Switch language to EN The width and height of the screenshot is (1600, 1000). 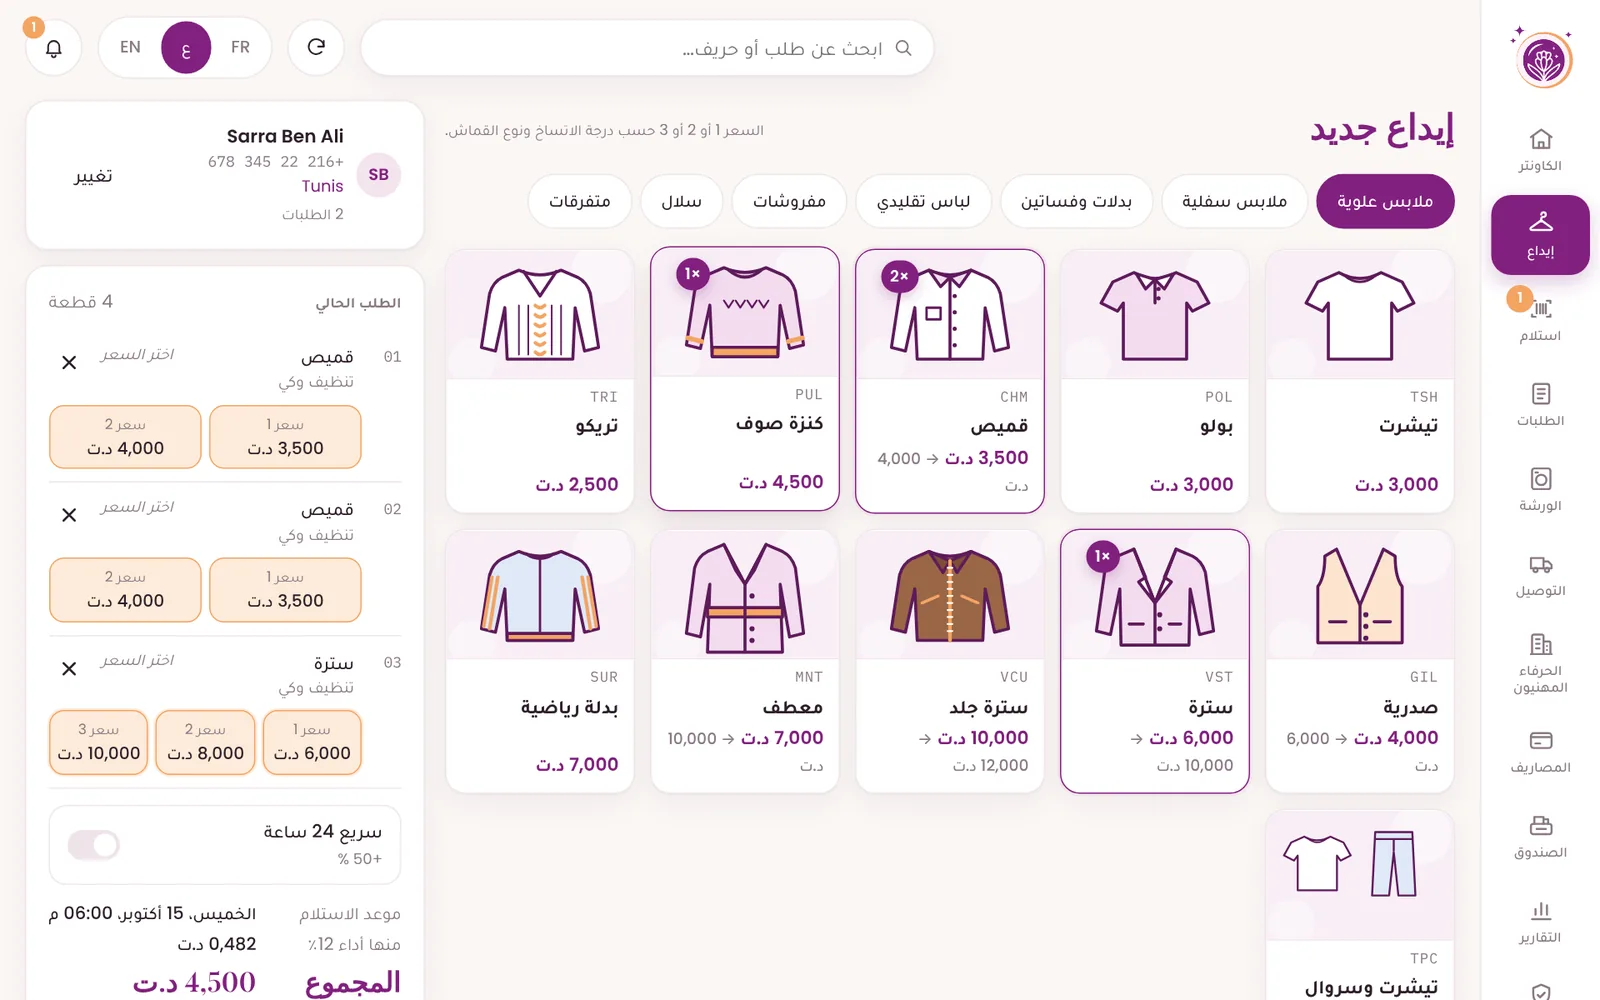tap(130, 47)
